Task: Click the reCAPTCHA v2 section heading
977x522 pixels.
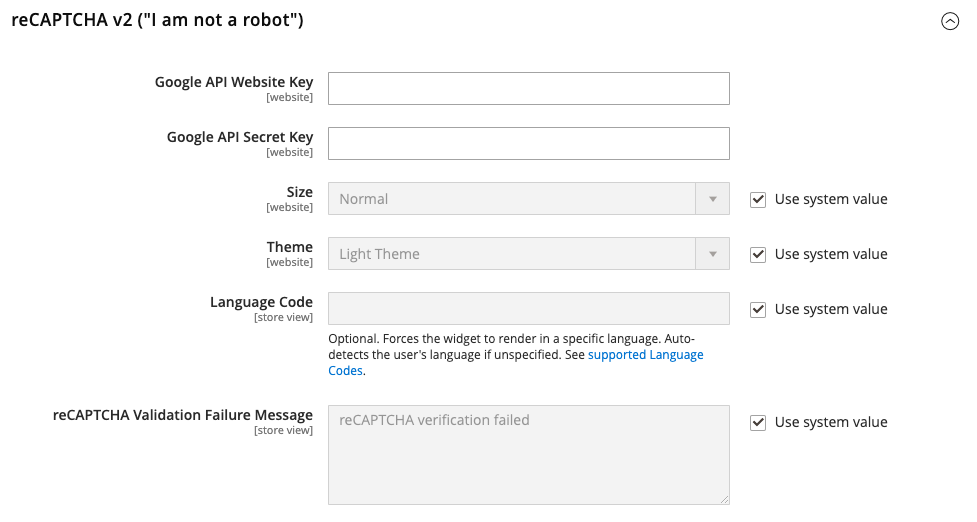Action: click(158, 20)
